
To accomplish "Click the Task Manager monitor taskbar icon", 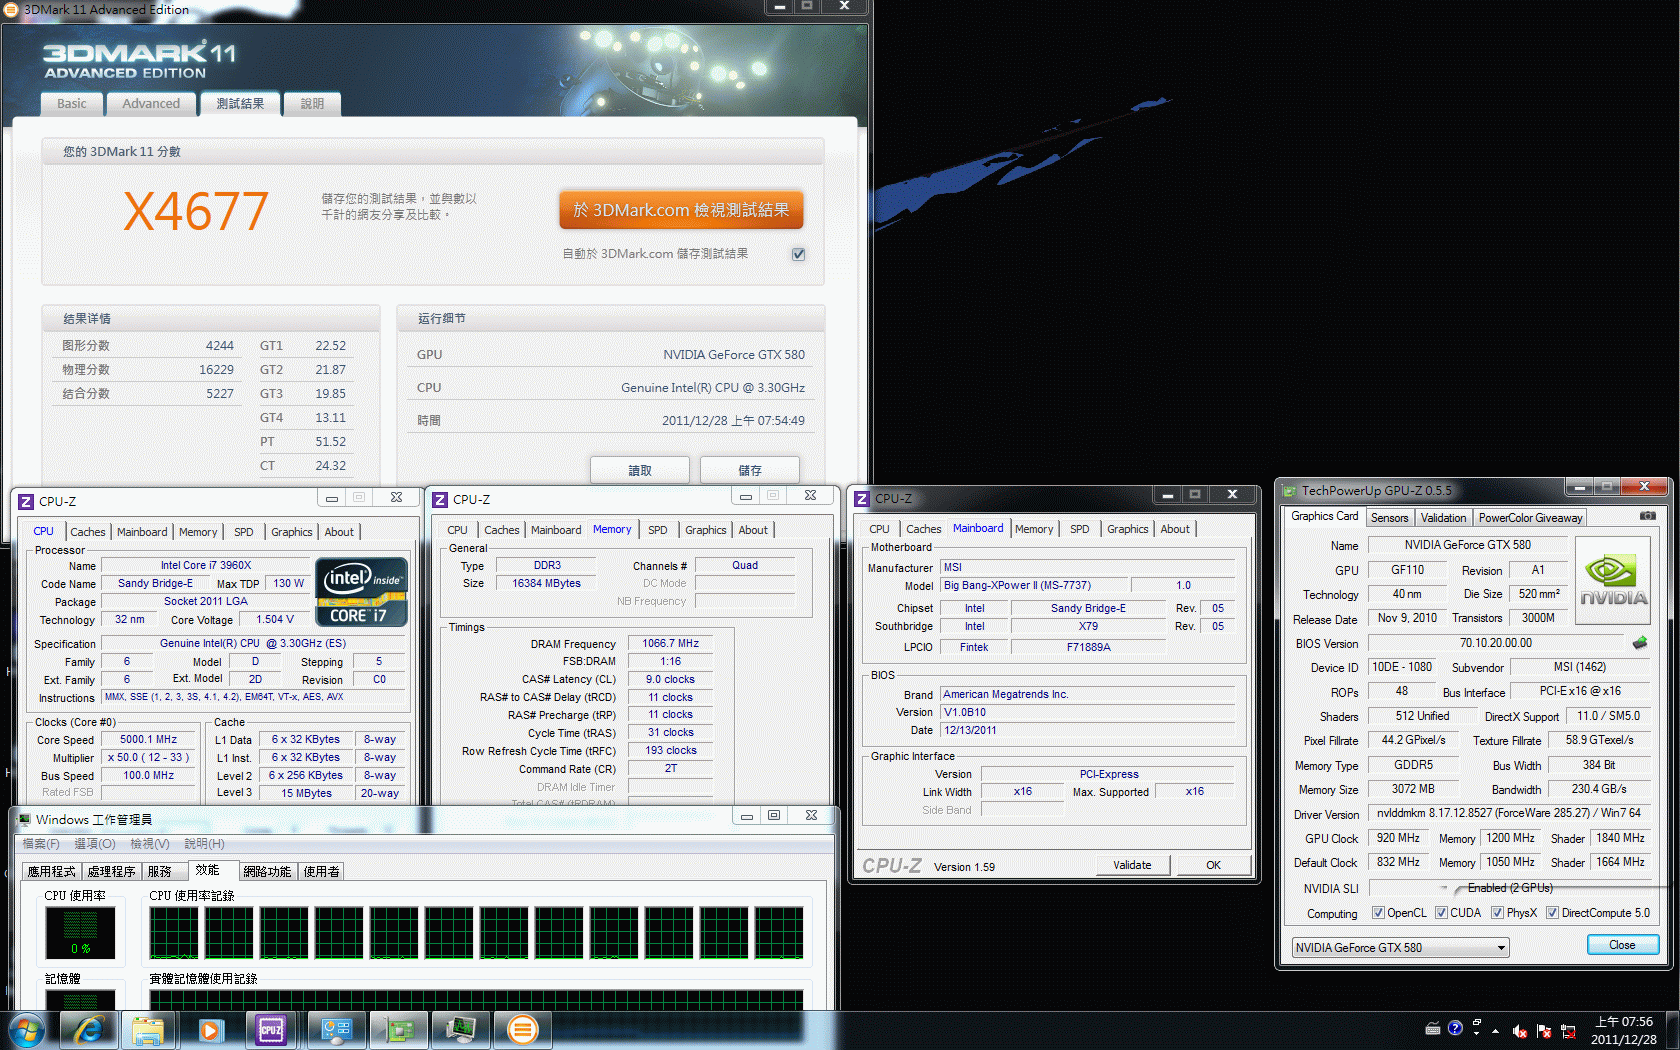I will (460, 1030).
